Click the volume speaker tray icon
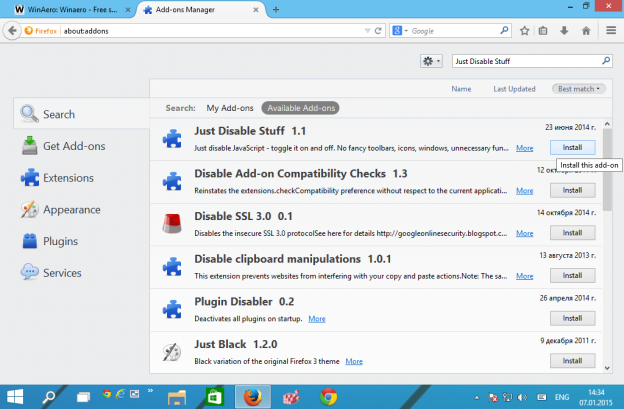 (522, 397)
